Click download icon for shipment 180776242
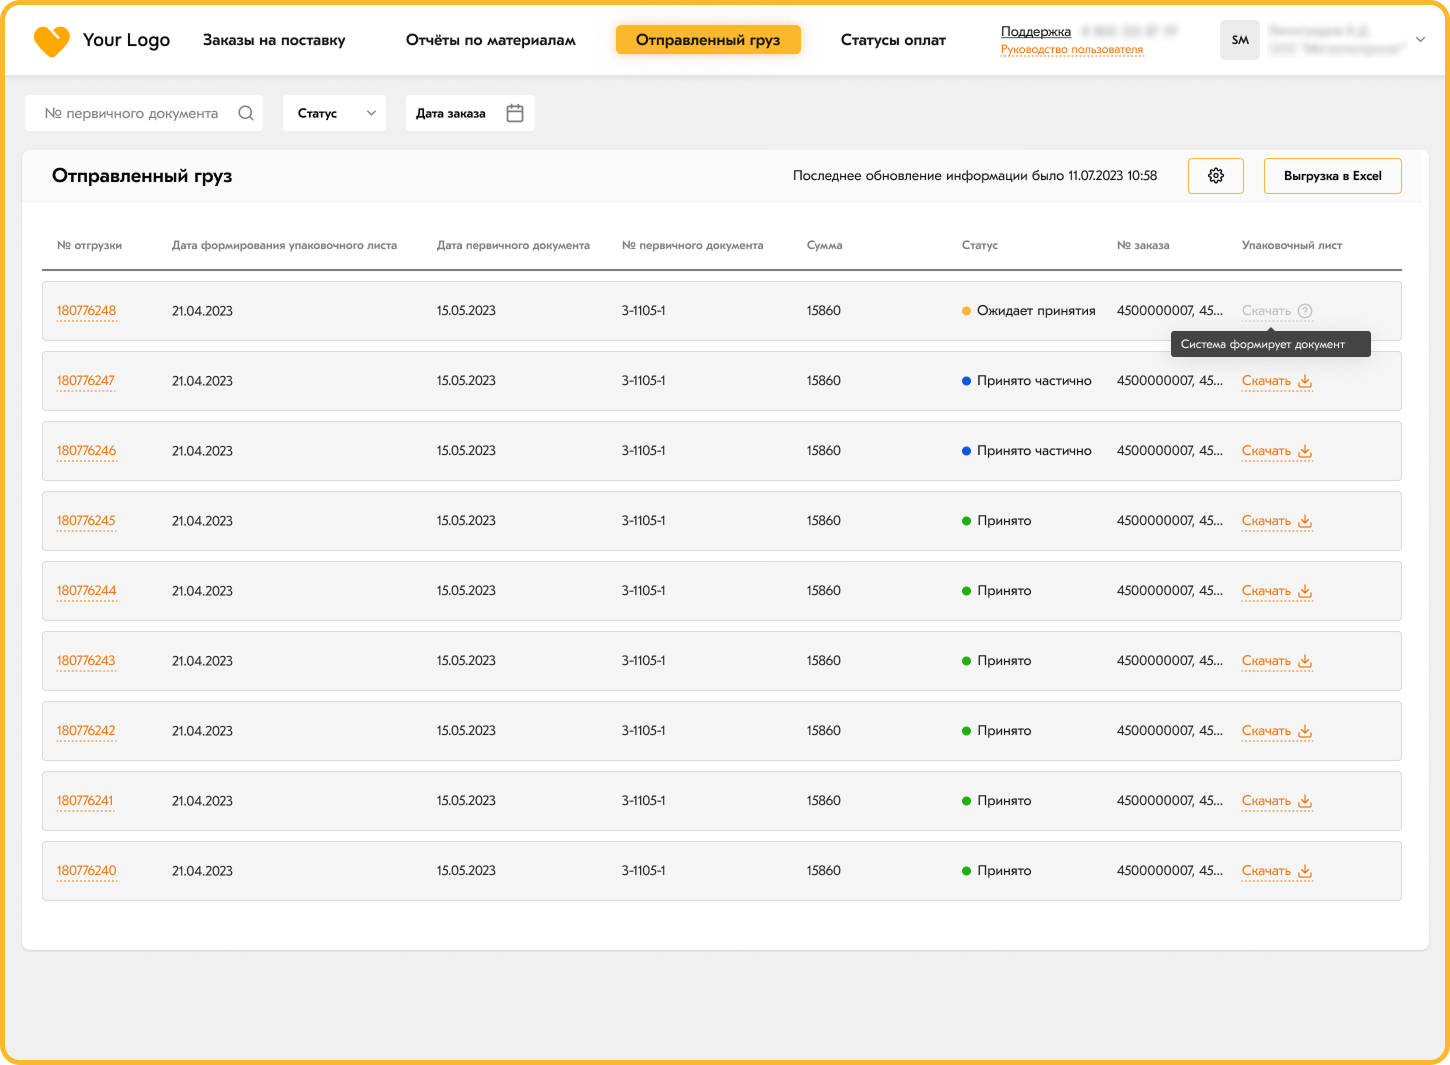The height and width of the screenshot is (1065, 1450). tap(1305, 731)
